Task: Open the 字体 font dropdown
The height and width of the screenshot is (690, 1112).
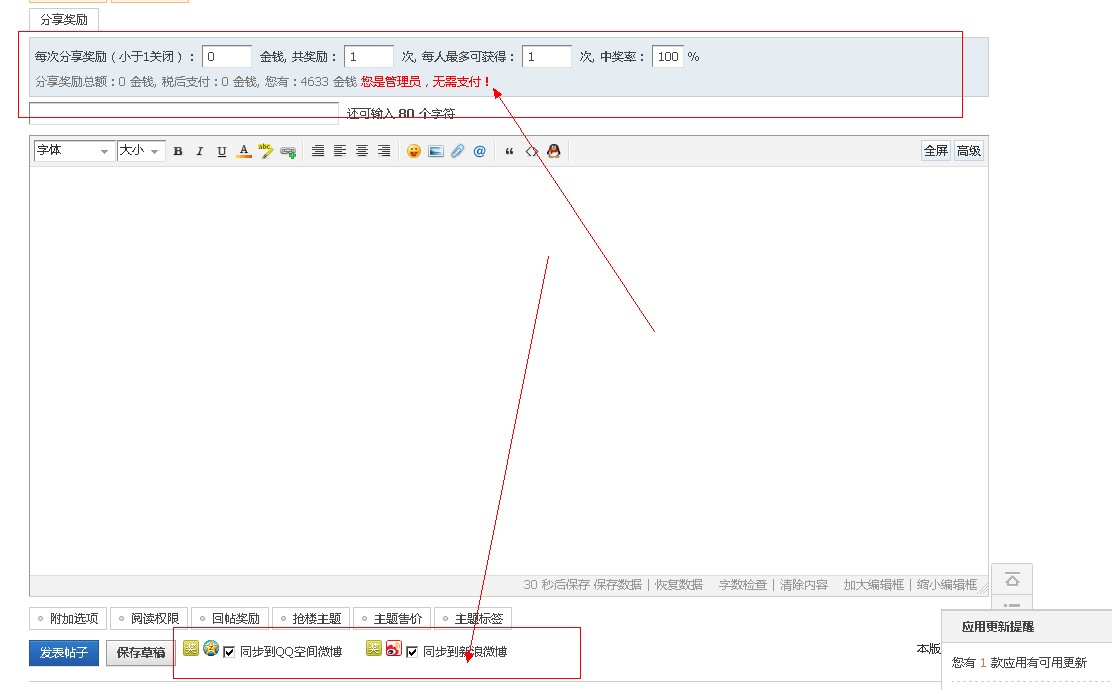Action: pos(74,151)
